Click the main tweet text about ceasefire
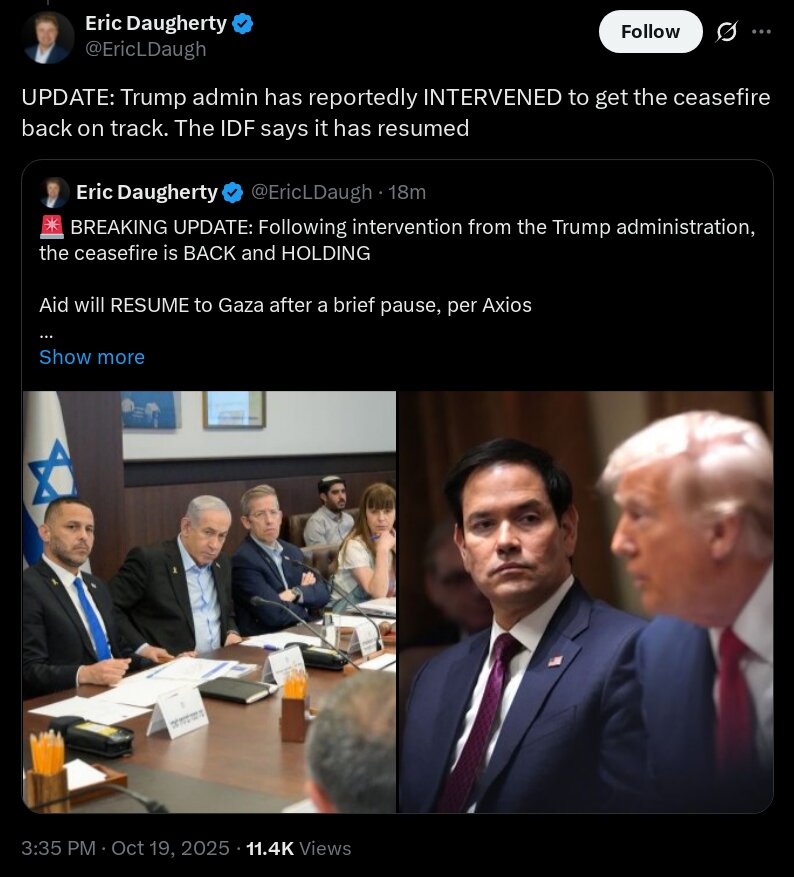794x877 pixels. pyautogui.click(x=396, y=112)
